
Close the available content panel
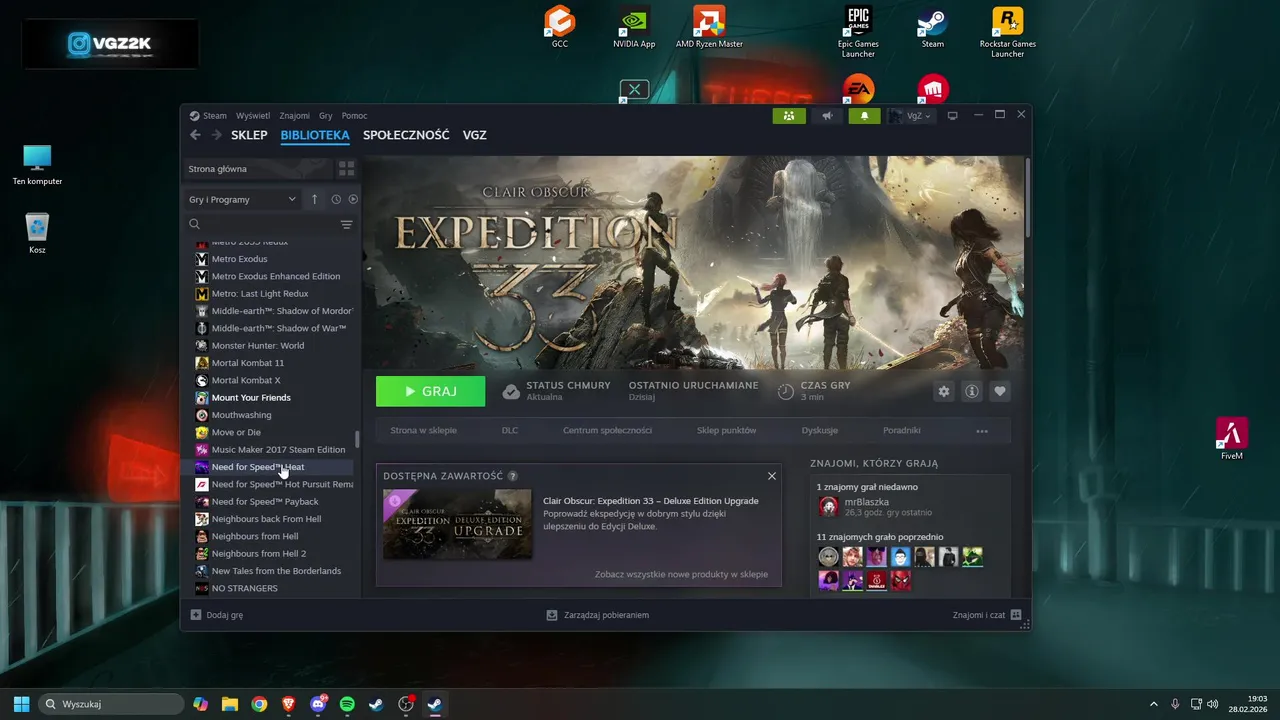[772, 476]
